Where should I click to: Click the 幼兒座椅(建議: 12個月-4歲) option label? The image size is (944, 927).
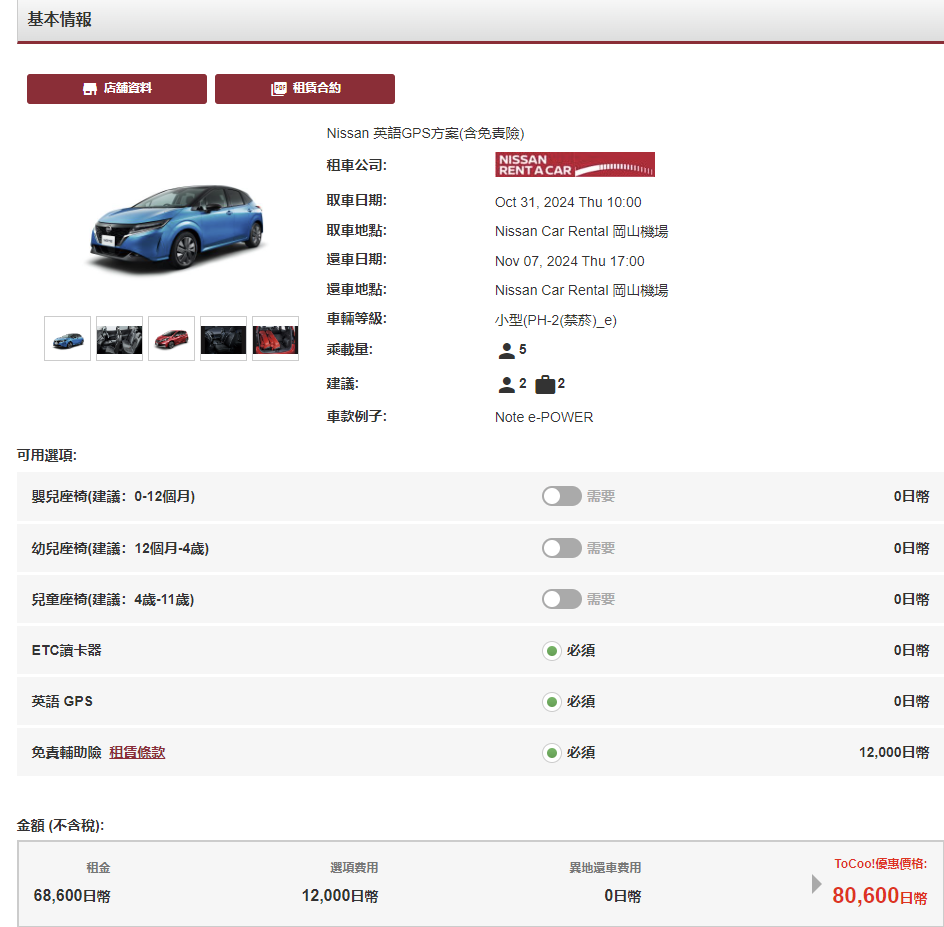point(120,548)
